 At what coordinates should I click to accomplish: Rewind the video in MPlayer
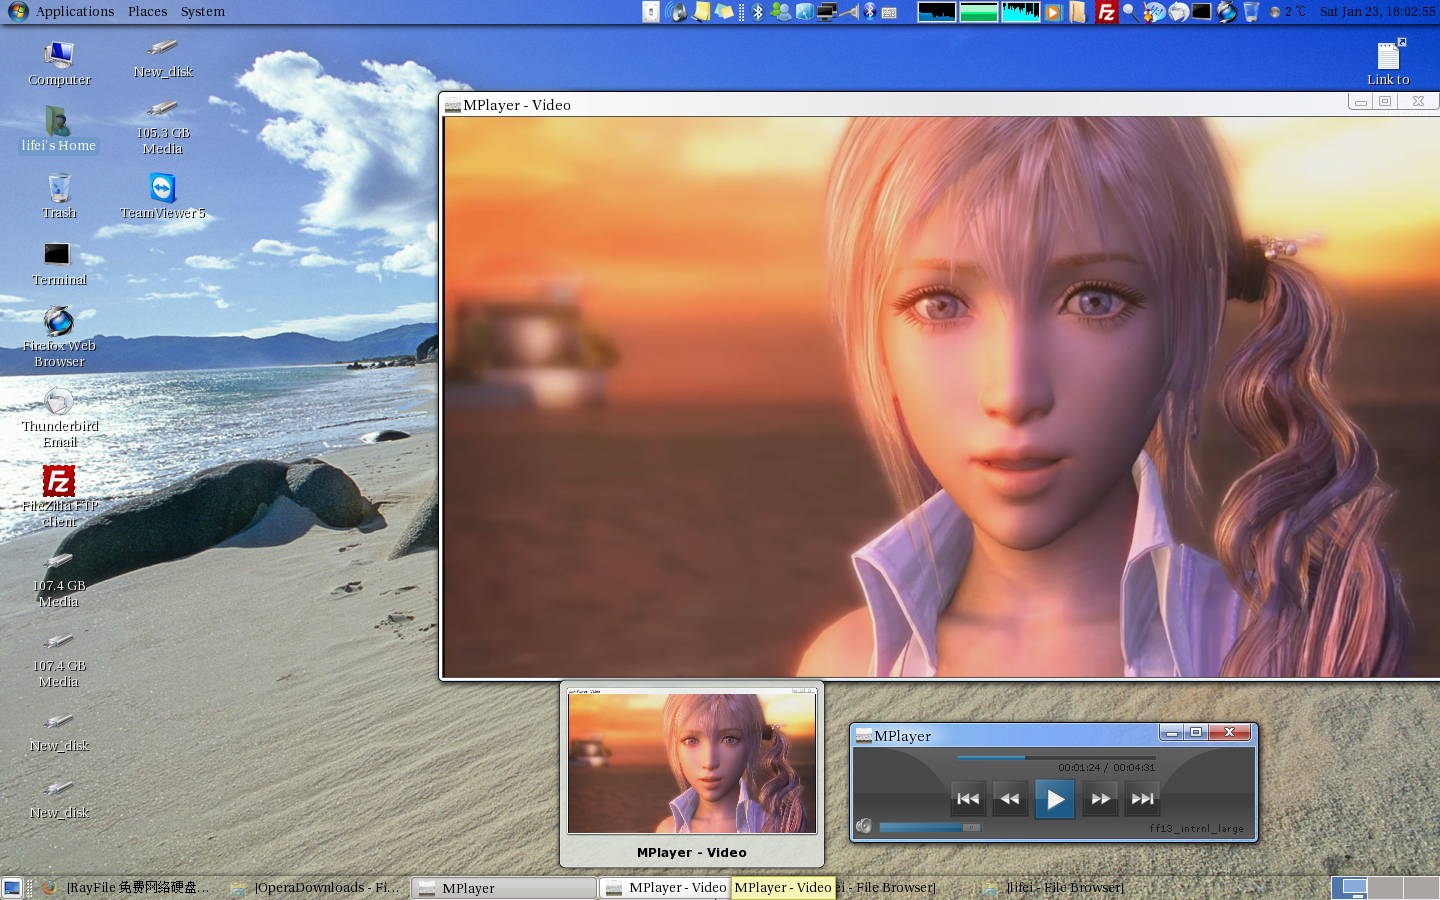click(x=1010, y=799)
